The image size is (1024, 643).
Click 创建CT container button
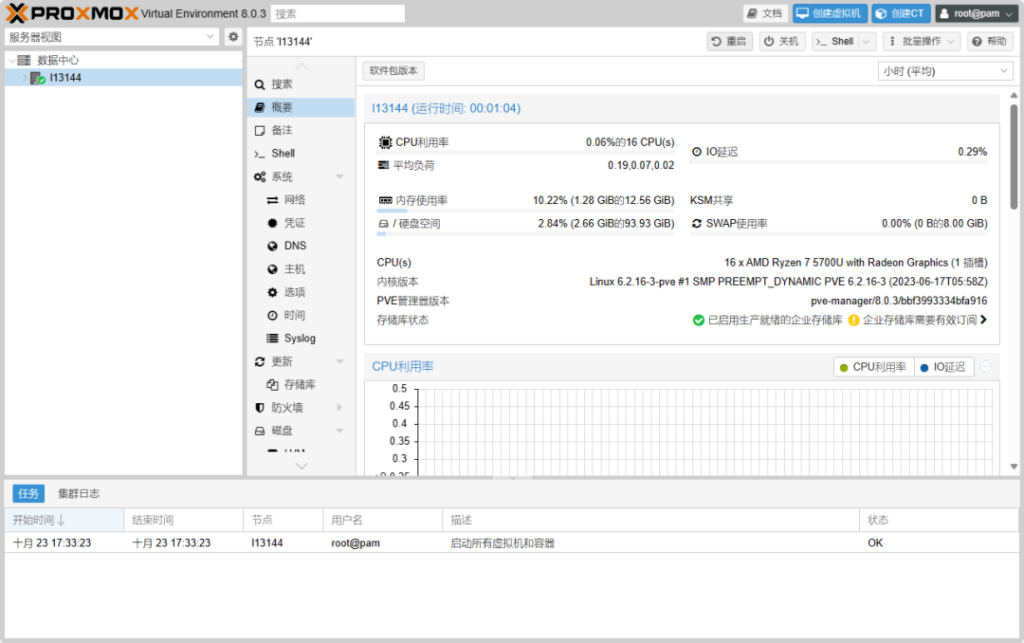pyautogui.click(x=900, y=14)
